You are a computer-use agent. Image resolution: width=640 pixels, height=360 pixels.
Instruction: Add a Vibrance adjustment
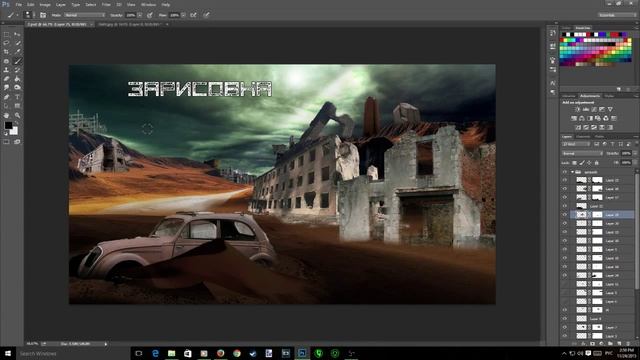tap(610, 109)
